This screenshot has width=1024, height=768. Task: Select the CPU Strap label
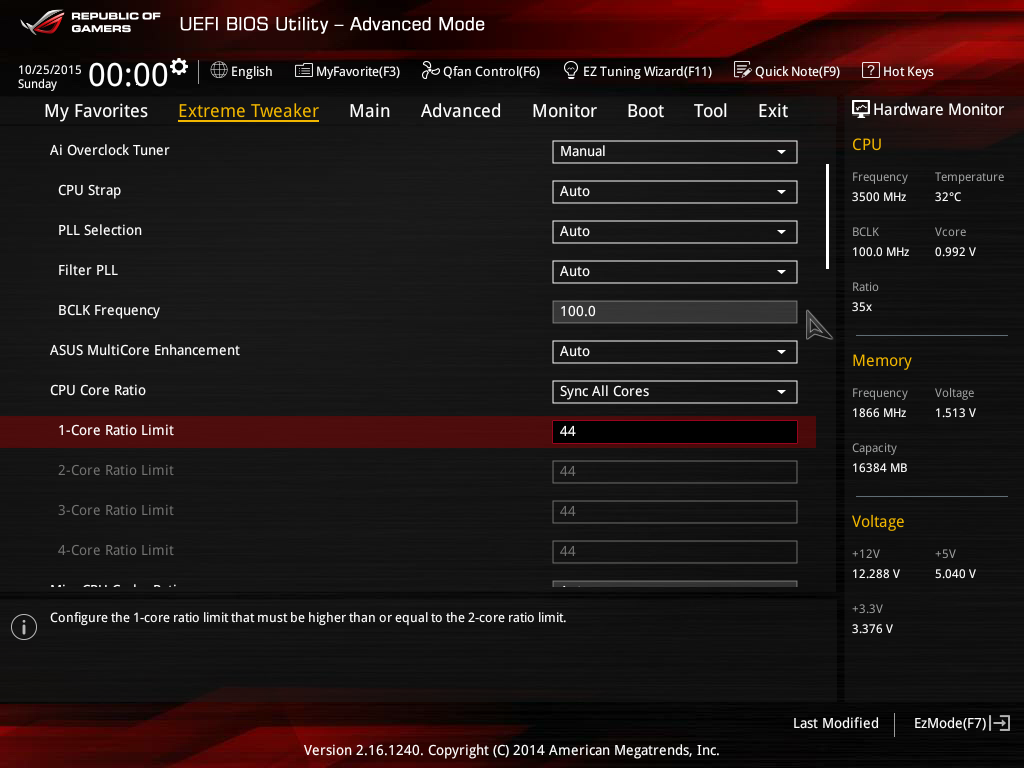[x=89, y=190]
